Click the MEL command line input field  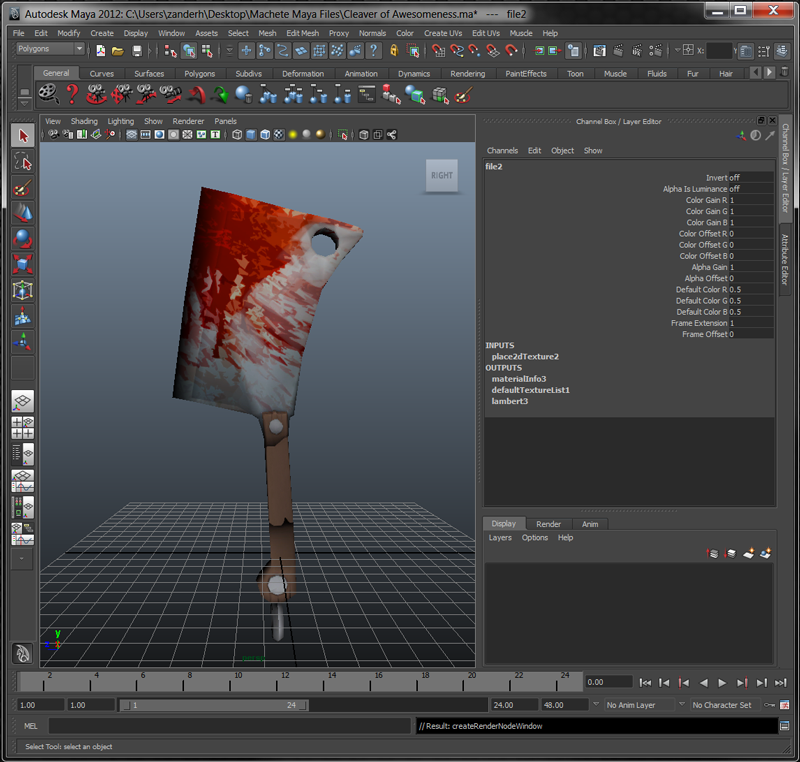pos(229,726)
